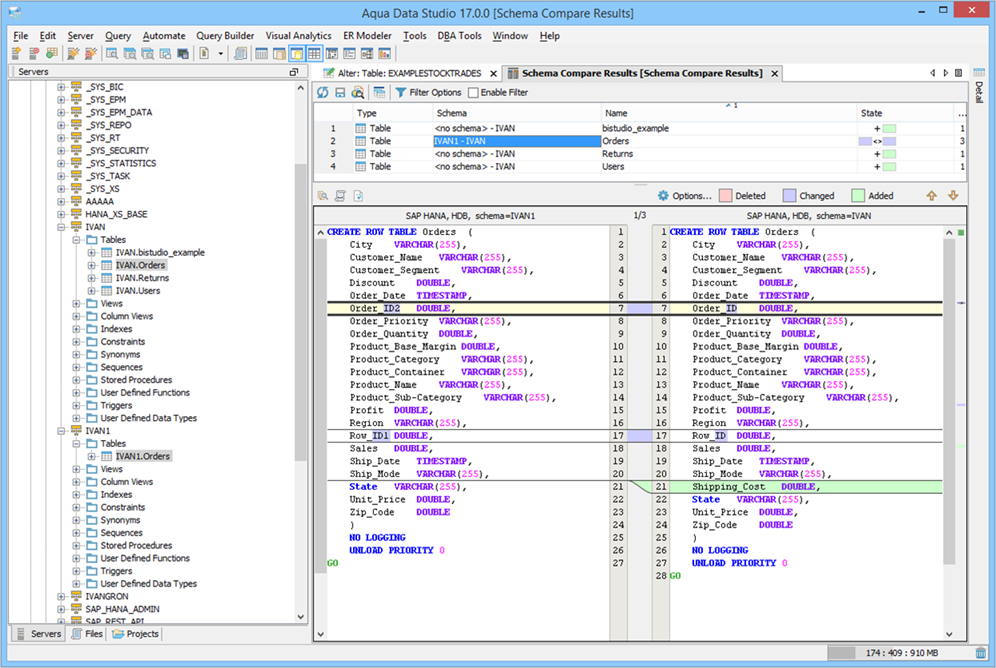Viewport: 996px width, 668px height.
Task: Open the Visual Analytics menu
Action: (x=299, y=36)
